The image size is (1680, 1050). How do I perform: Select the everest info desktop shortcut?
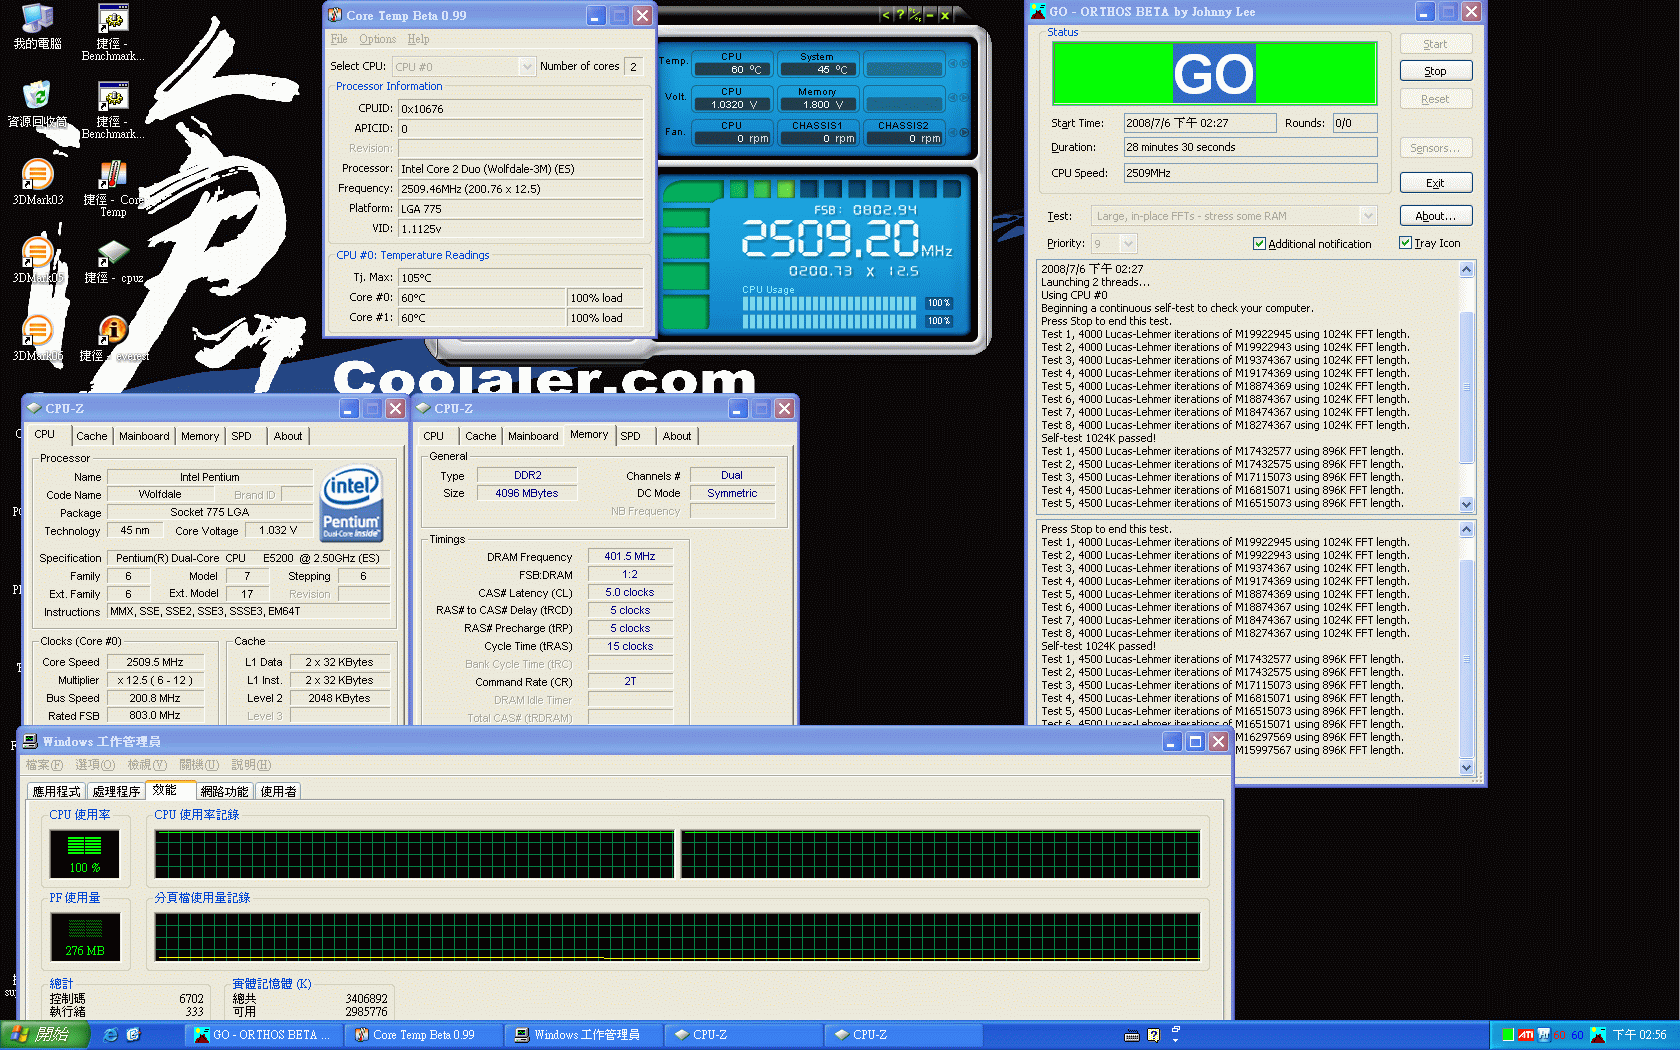113,339
